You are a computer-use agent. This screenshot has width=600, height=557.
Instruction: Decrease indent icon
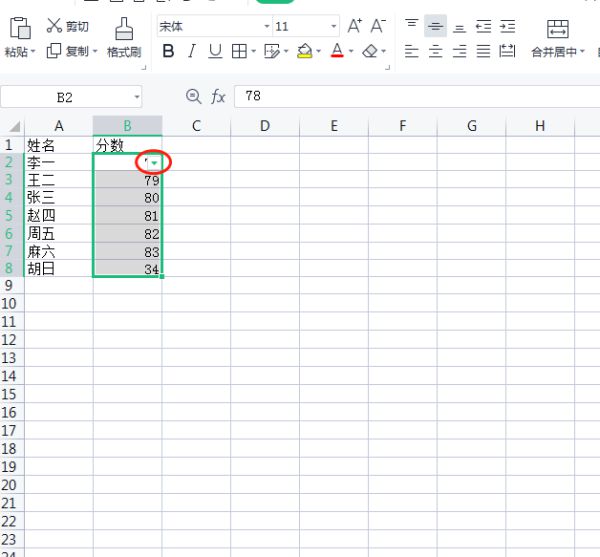[x=483, y=26]
